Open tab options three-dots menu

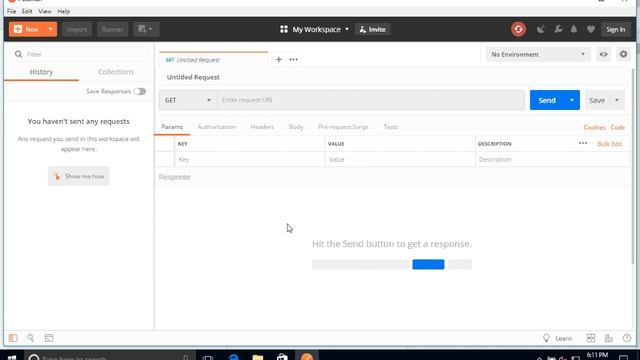click(x=293, y=60)
